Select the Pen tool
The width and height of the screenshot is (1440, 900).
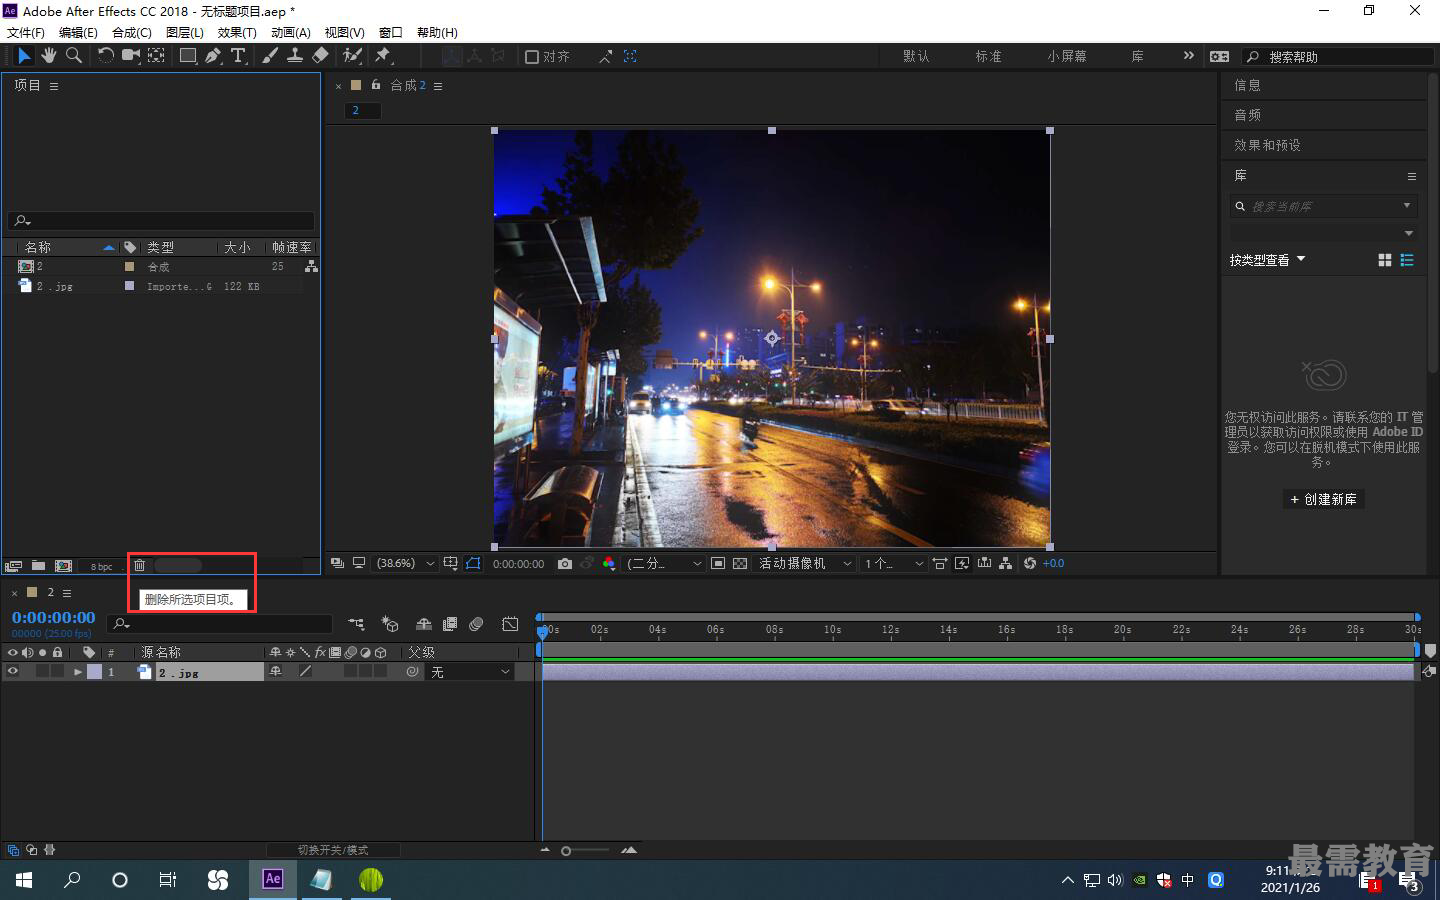213,56
